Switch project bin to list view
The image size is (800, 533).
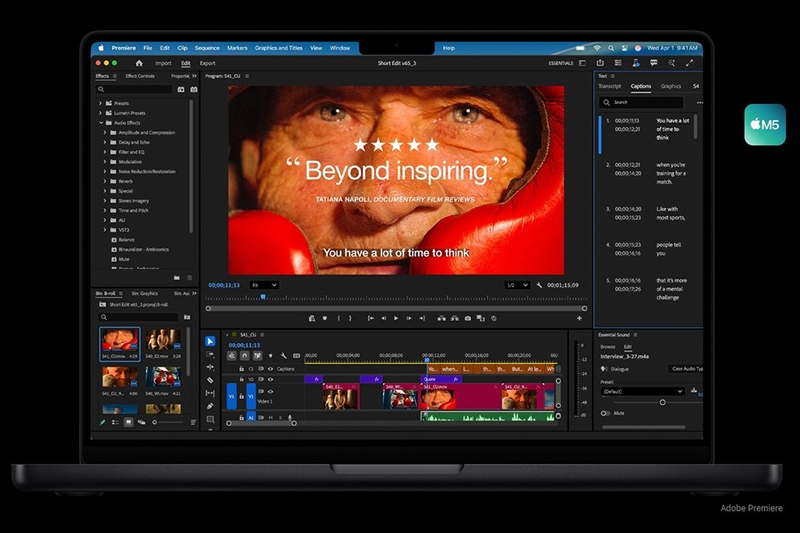point(115,422)
